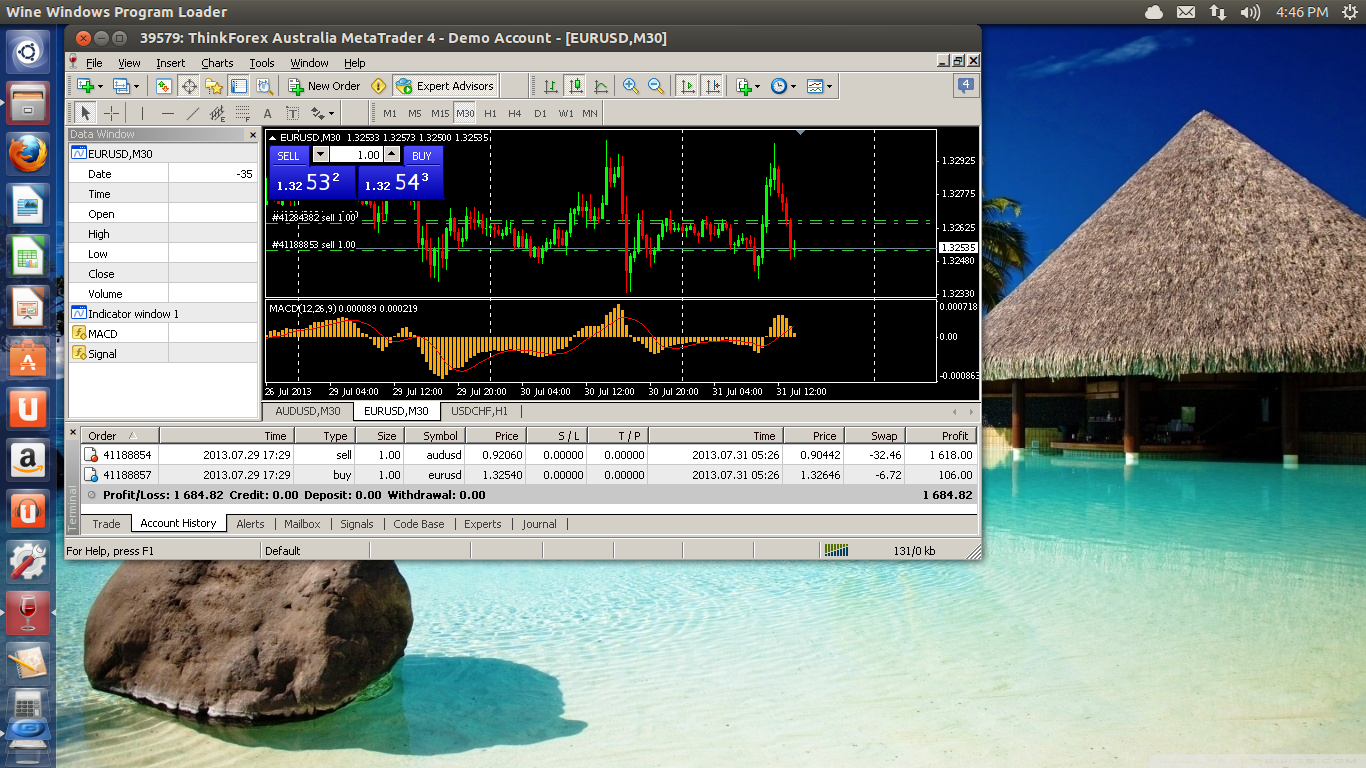Open the chat notification bubble showing 4
This screenshot has width=1366, height=768.
pyautogui.click(x=965, y=86)
